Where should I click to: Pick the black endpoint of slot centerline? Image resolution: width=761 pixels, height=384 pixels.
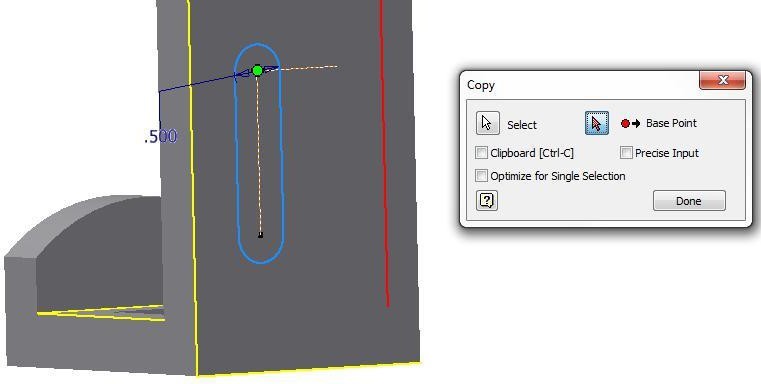[x=261, y=235]
